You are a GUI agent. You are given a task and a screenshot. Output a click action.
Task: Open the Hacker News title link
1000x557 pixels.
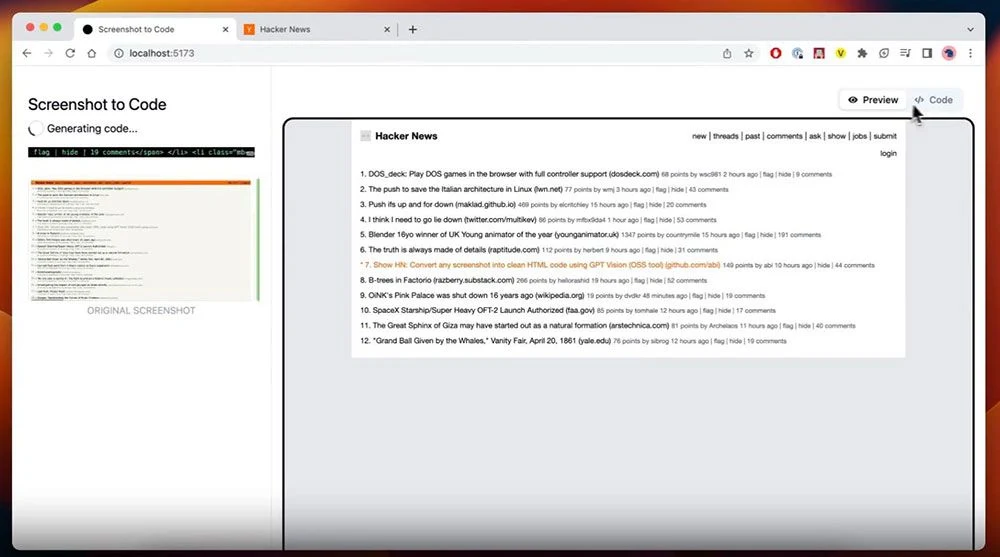pyautogui.click(x=406, y=136)
